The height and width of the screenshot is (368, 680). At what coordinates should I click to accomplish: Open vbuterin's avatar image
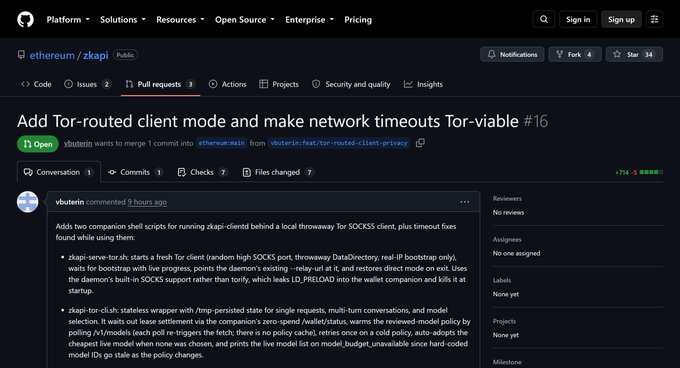click(x=27, y=202)
